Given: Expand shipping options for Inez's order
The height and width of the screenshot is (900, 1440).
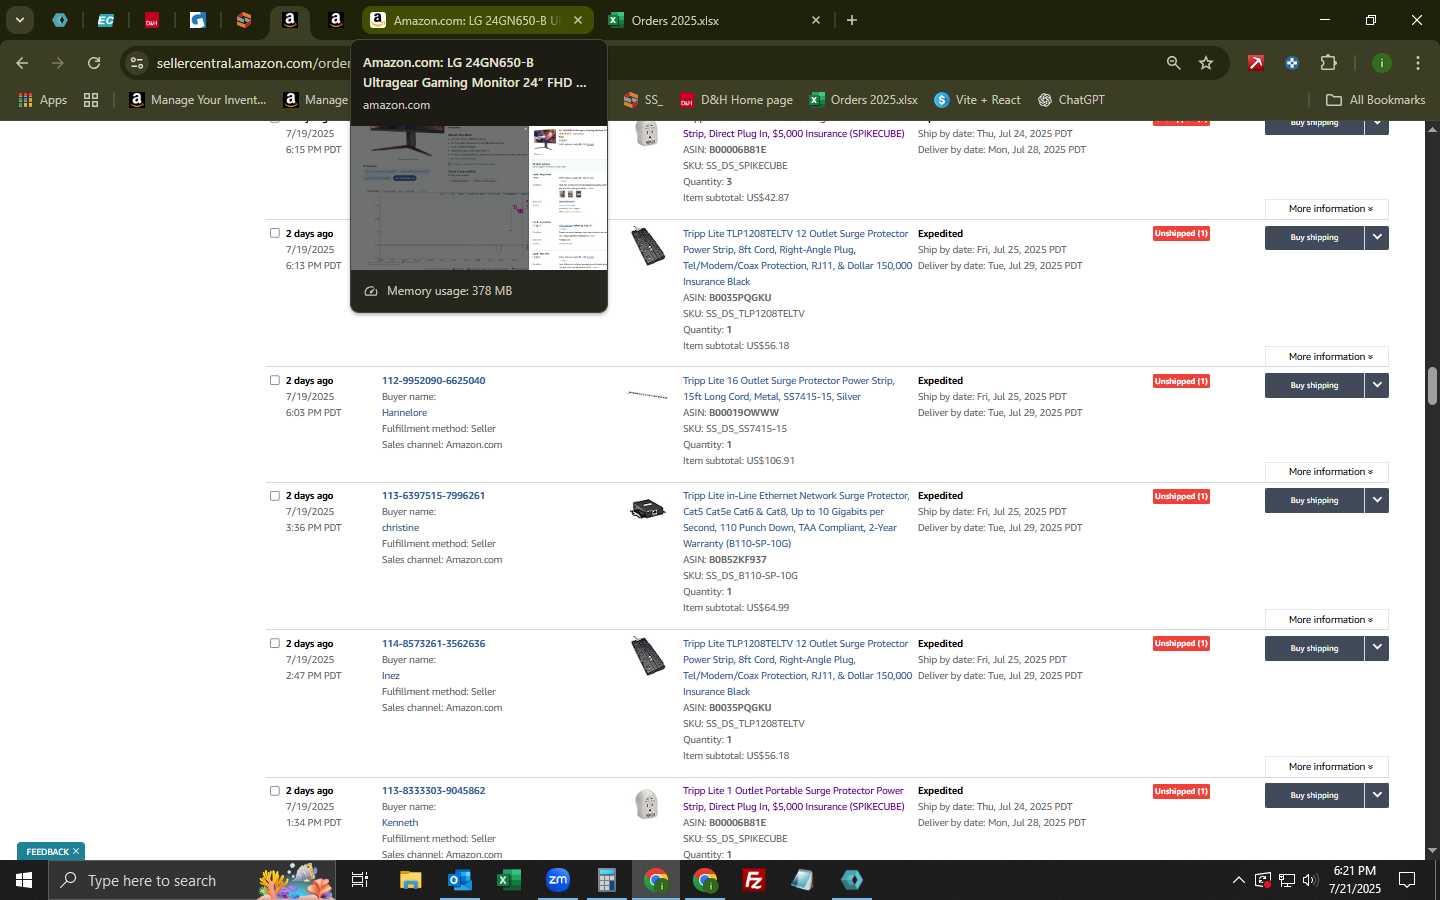Looking at the screenshot, I should 1377,648.
